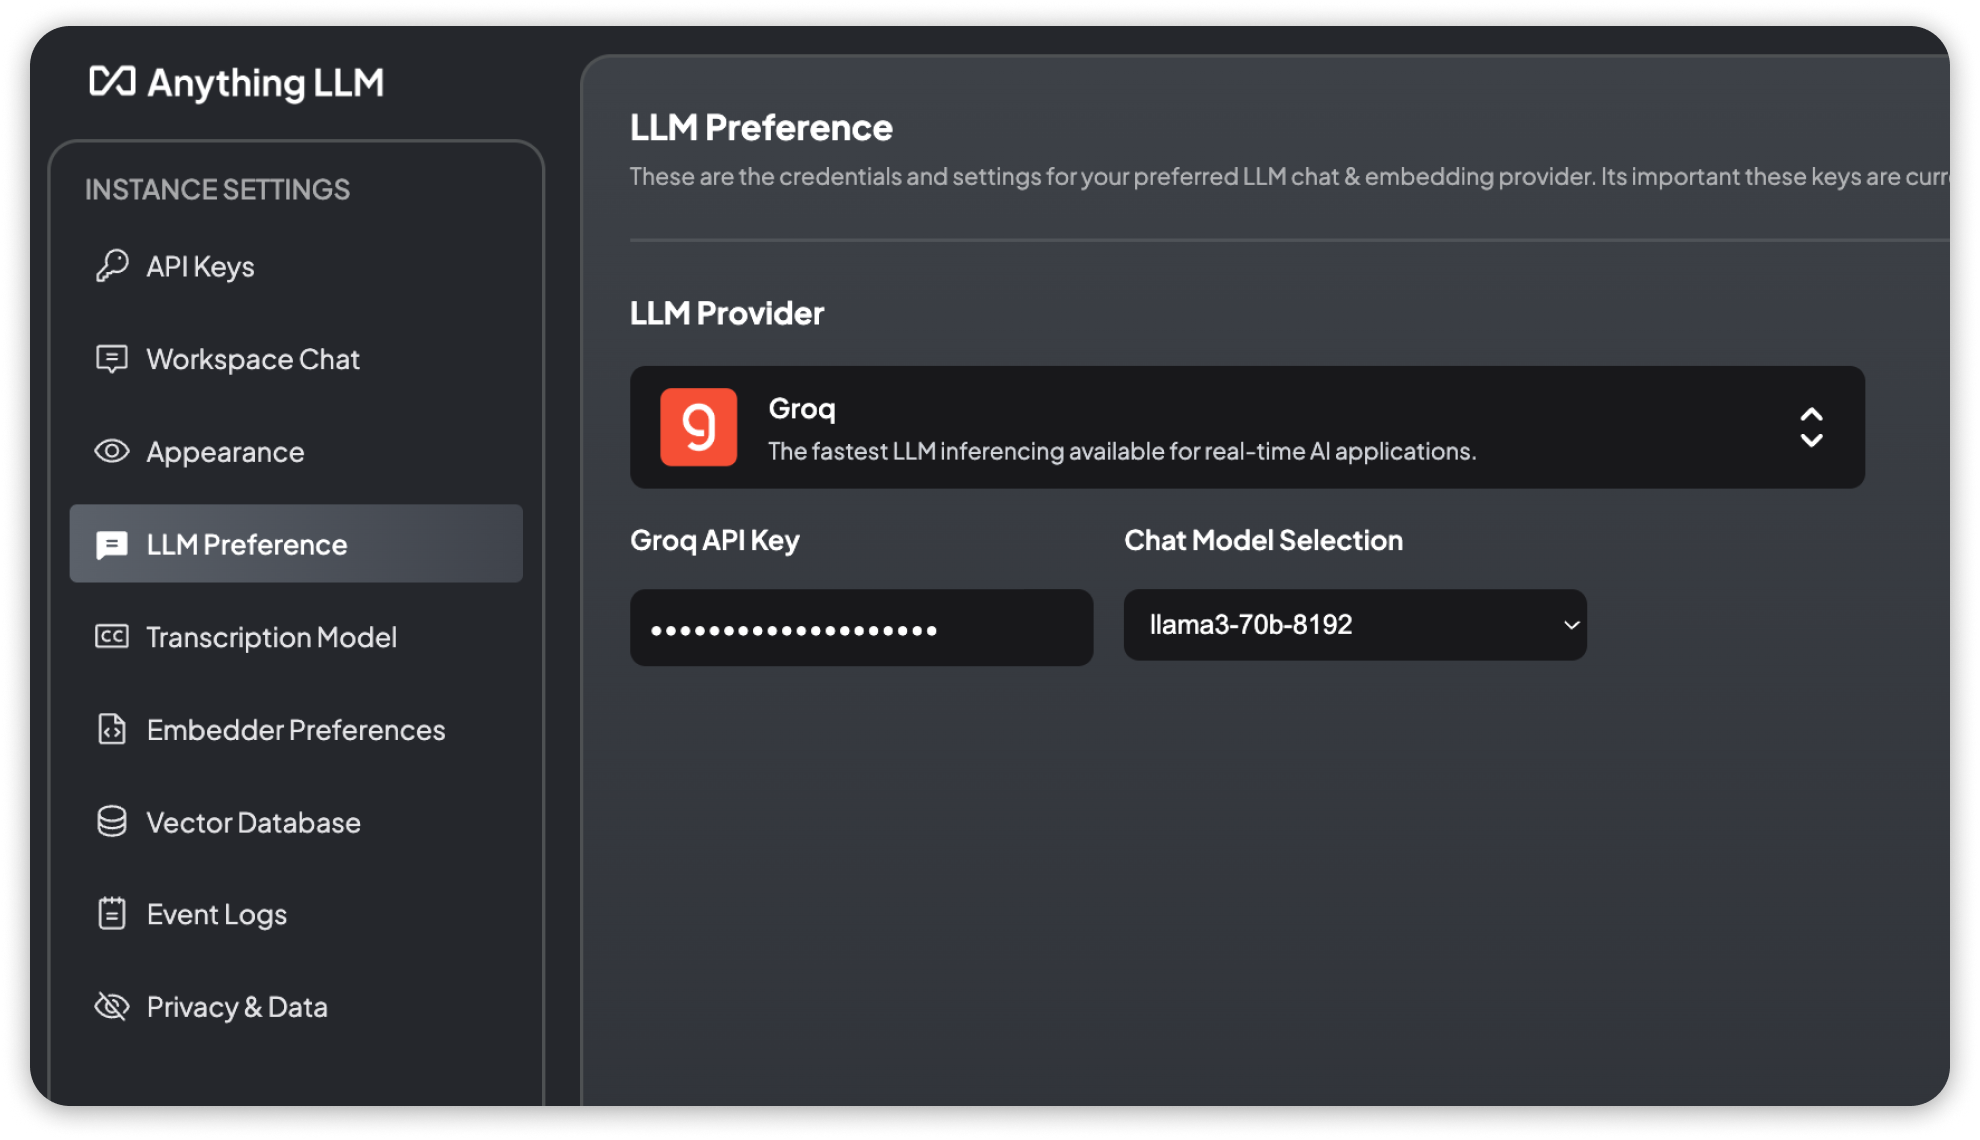Click the LLM Preference page heading
This screenshot has width=1980, height=1140.
point(761,128)
